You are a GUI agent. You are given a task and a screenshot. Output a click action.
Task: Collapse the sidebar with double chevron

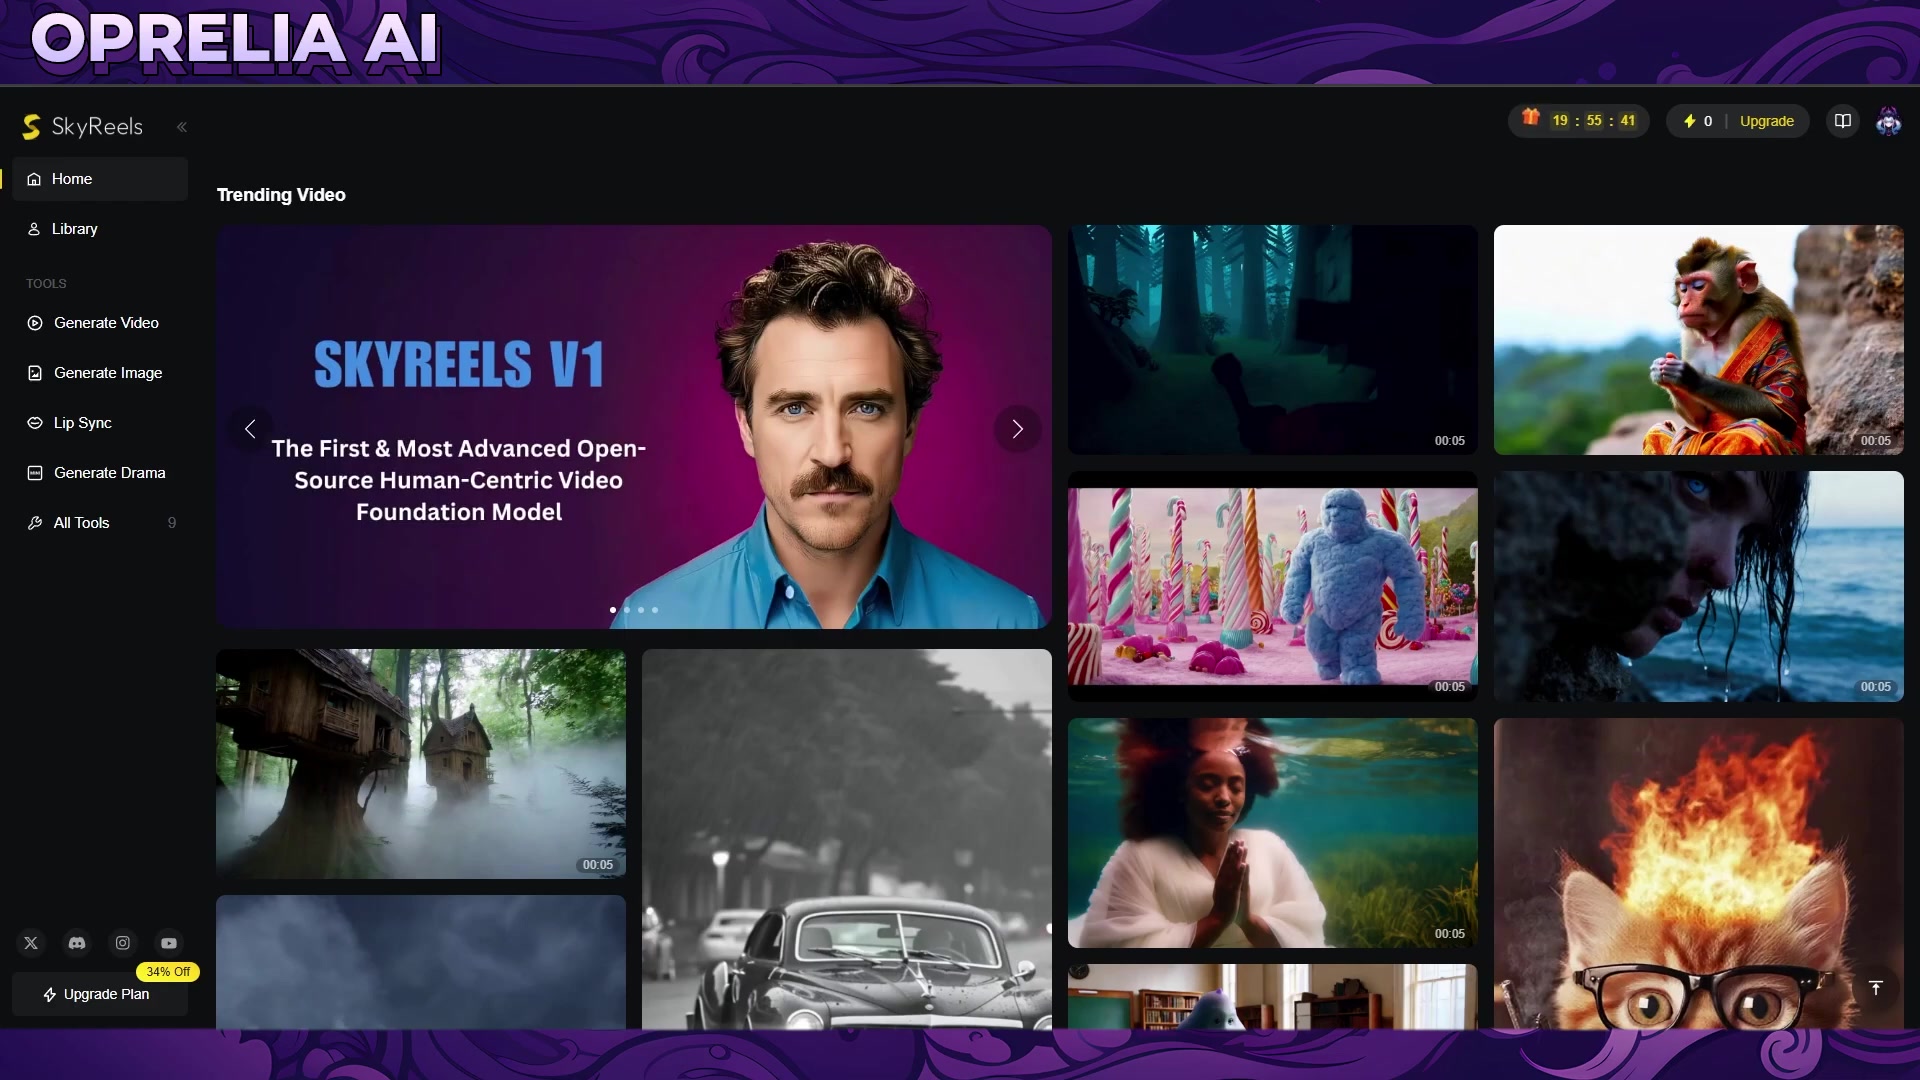click(x=182, y=126)
